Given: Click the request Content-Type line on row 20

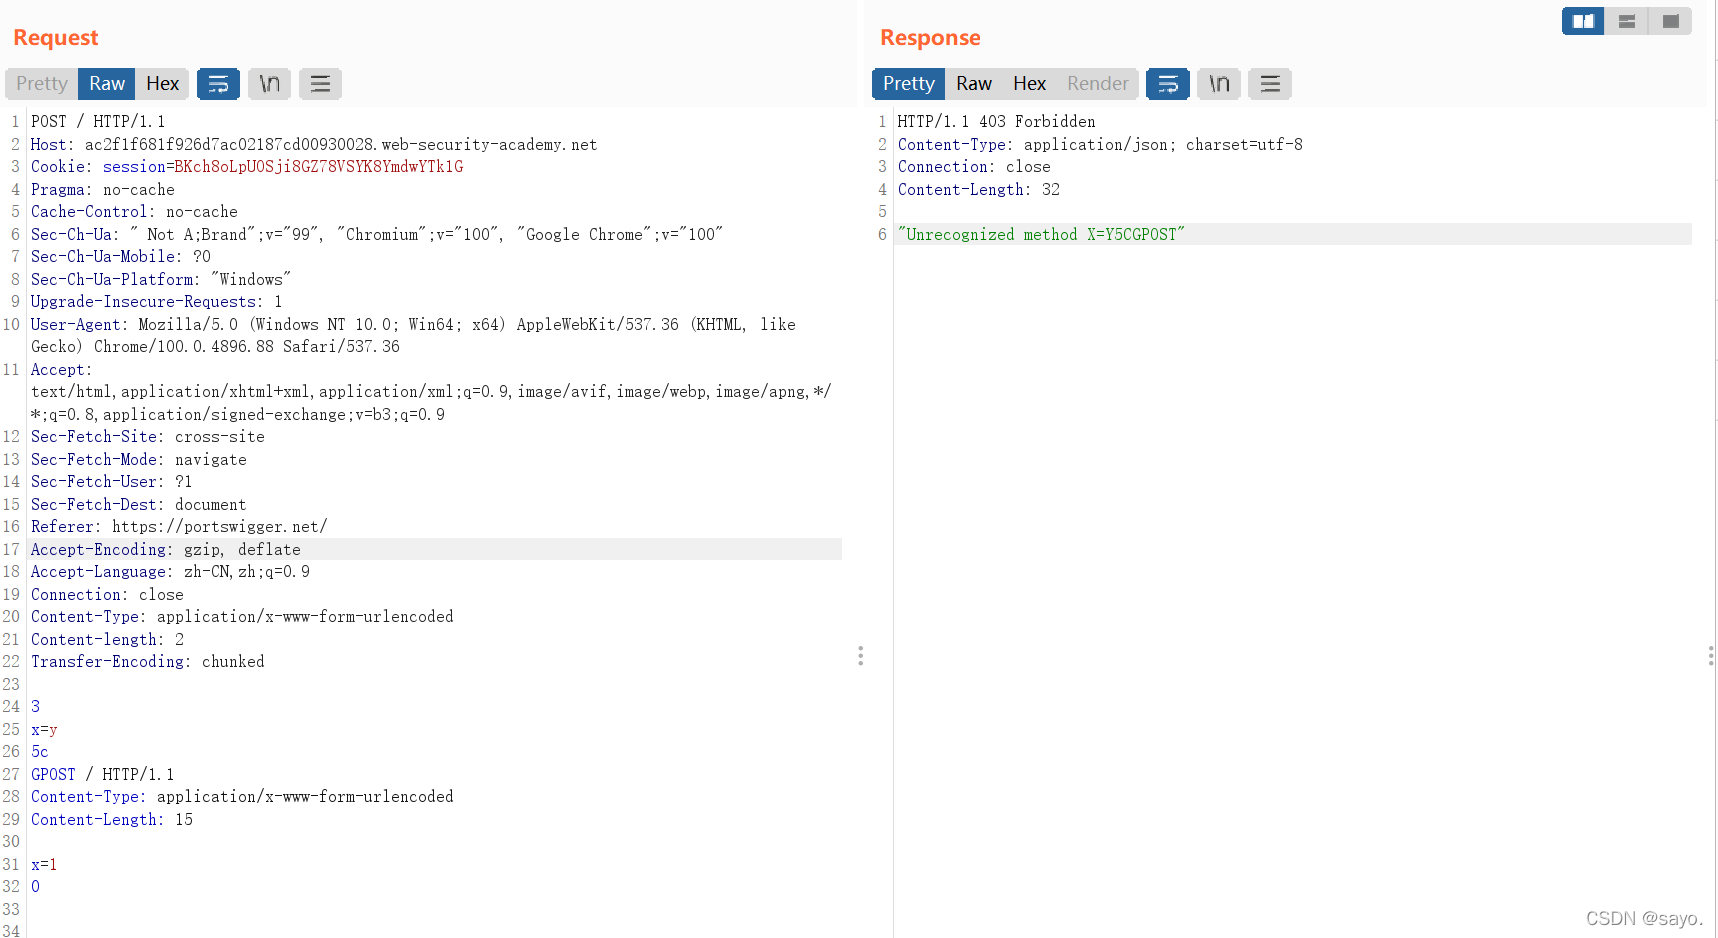Looking at the screenshot, I should [x=242, y=617].
